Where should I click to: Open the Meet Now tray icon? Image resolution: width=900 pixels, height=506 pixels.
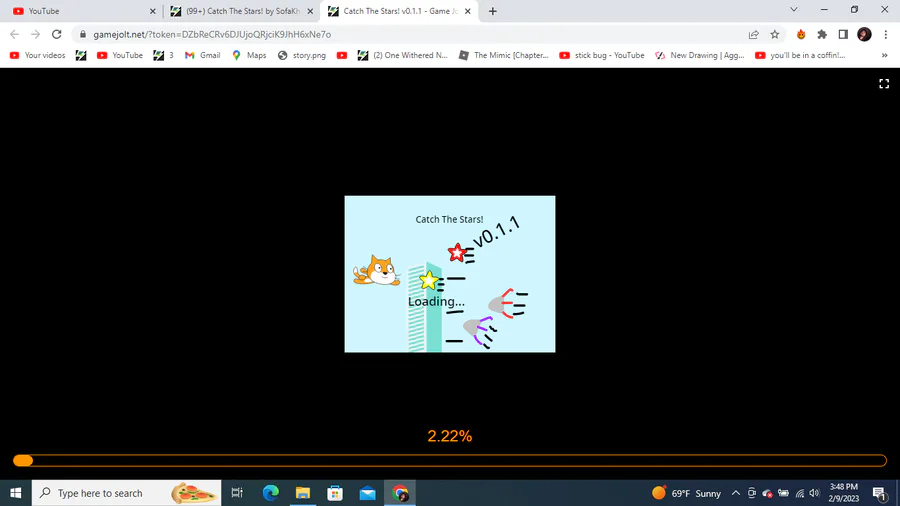(751, 493)
